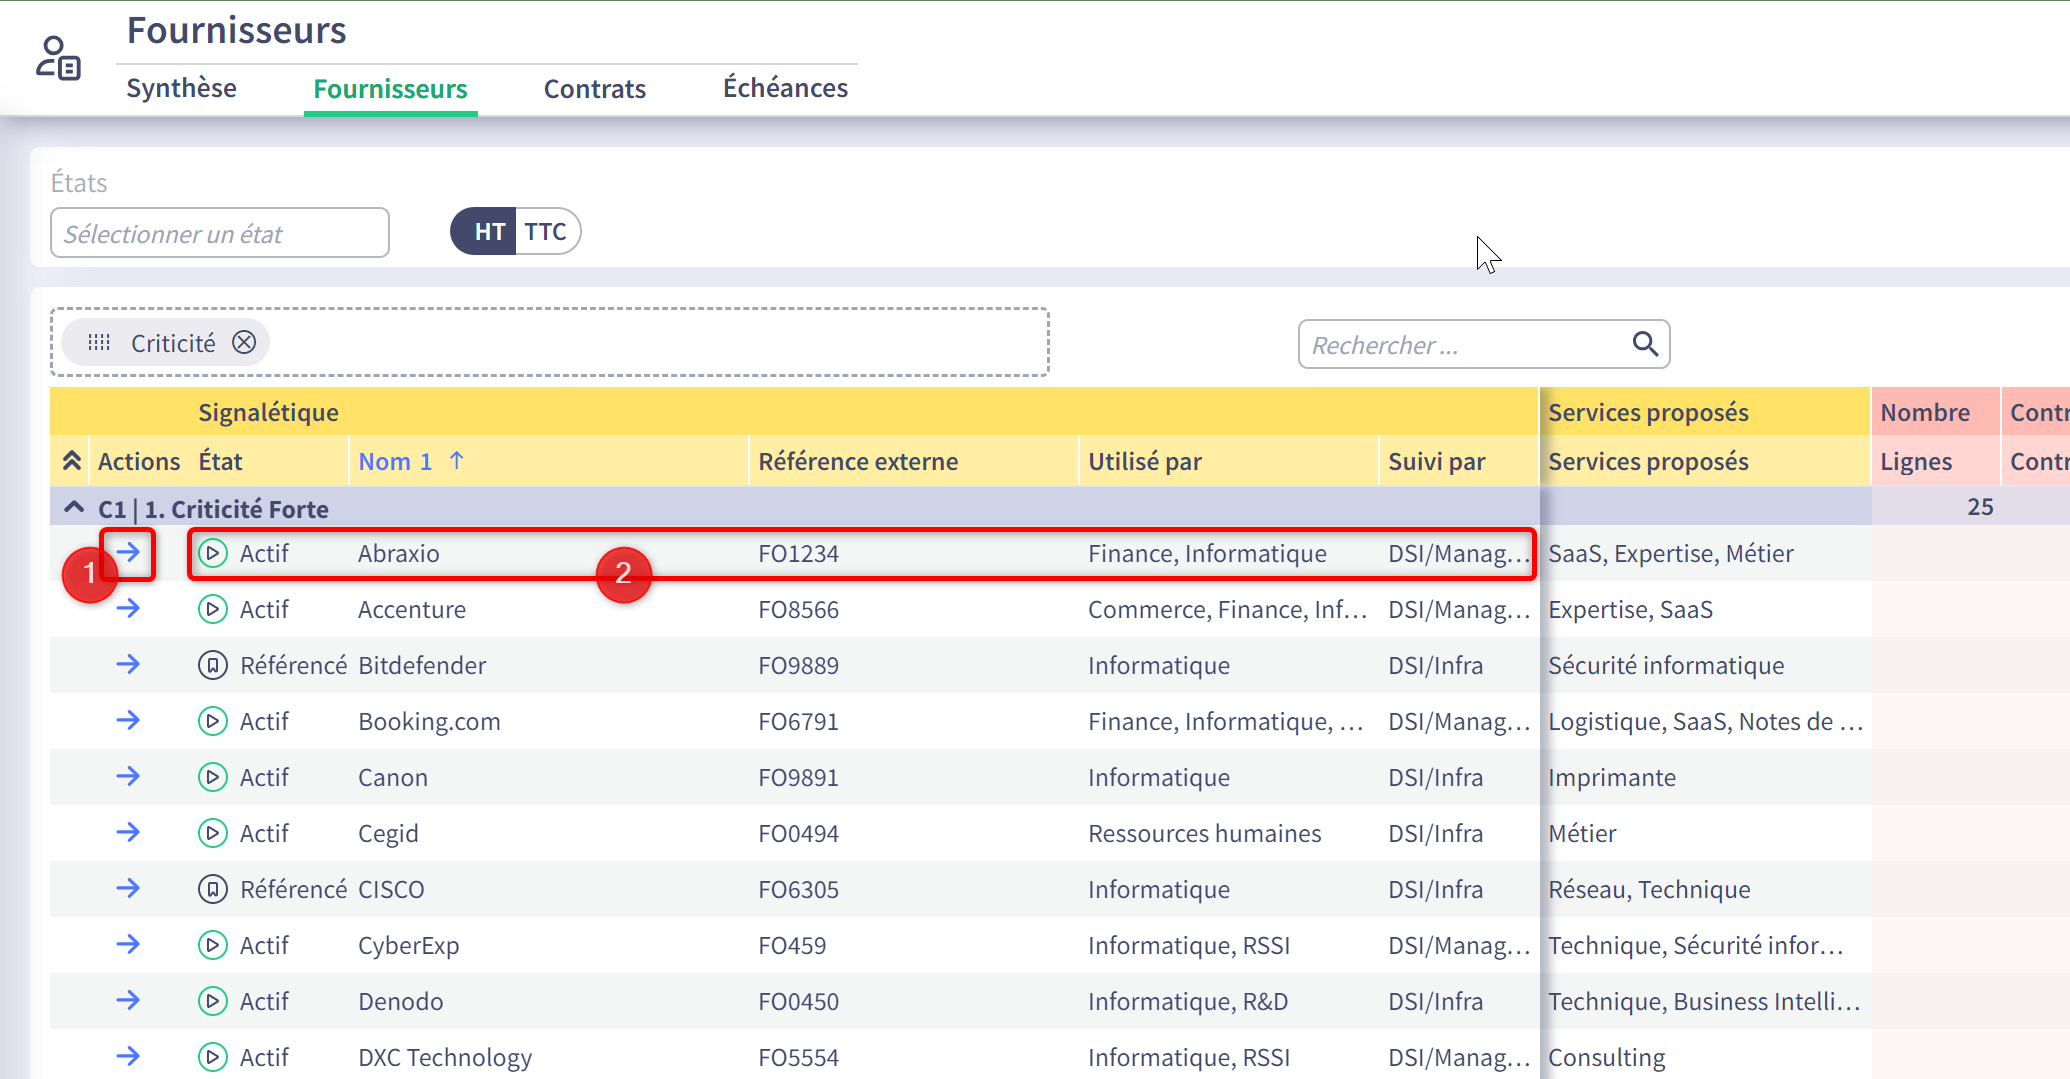Select the Bitdefender supplier name
This screenshot has width=2070, height=1079.
(422, 665)
